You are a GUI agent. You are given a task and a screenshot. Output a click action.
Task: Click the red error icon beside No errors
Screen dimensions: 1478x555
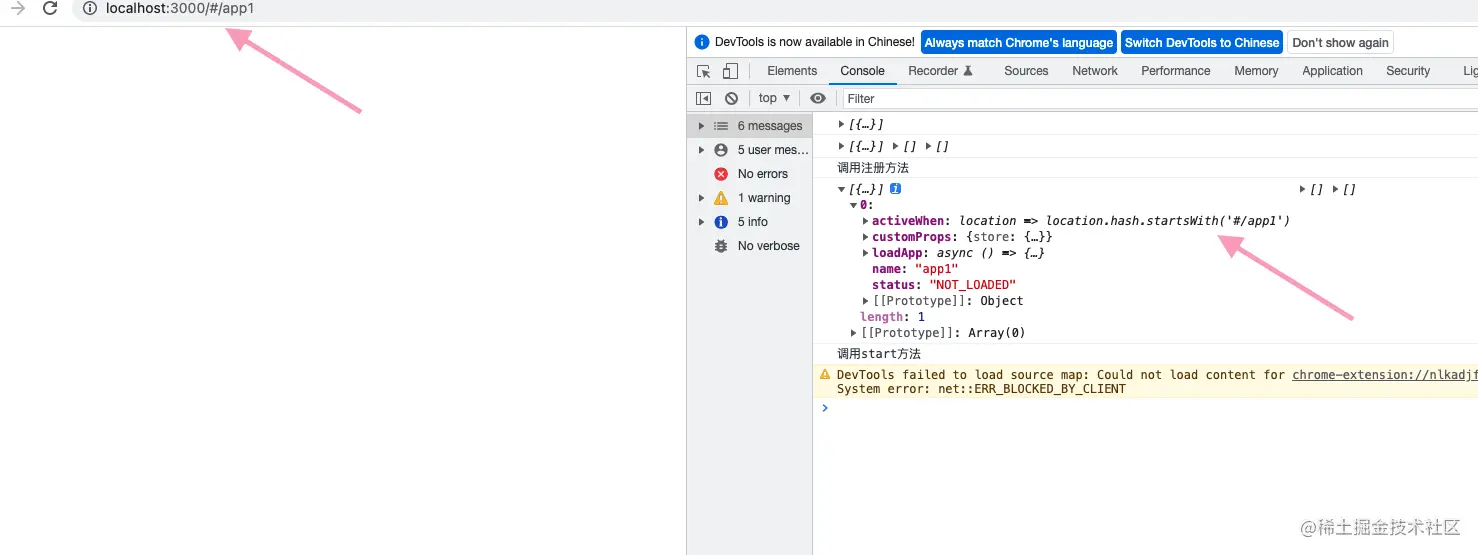(x=721, y=174)
